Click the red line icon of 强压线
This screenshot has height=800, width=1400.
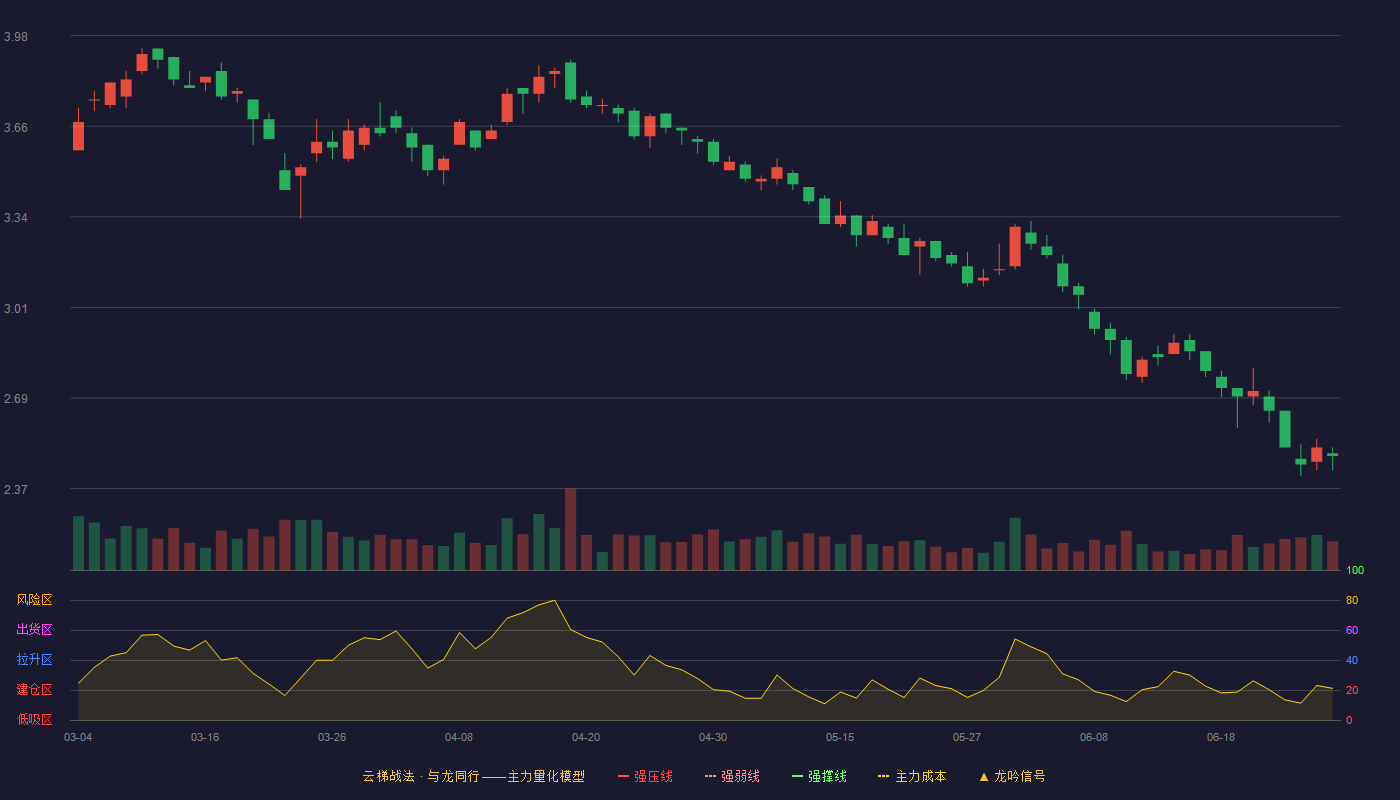(x=623, y=776)
